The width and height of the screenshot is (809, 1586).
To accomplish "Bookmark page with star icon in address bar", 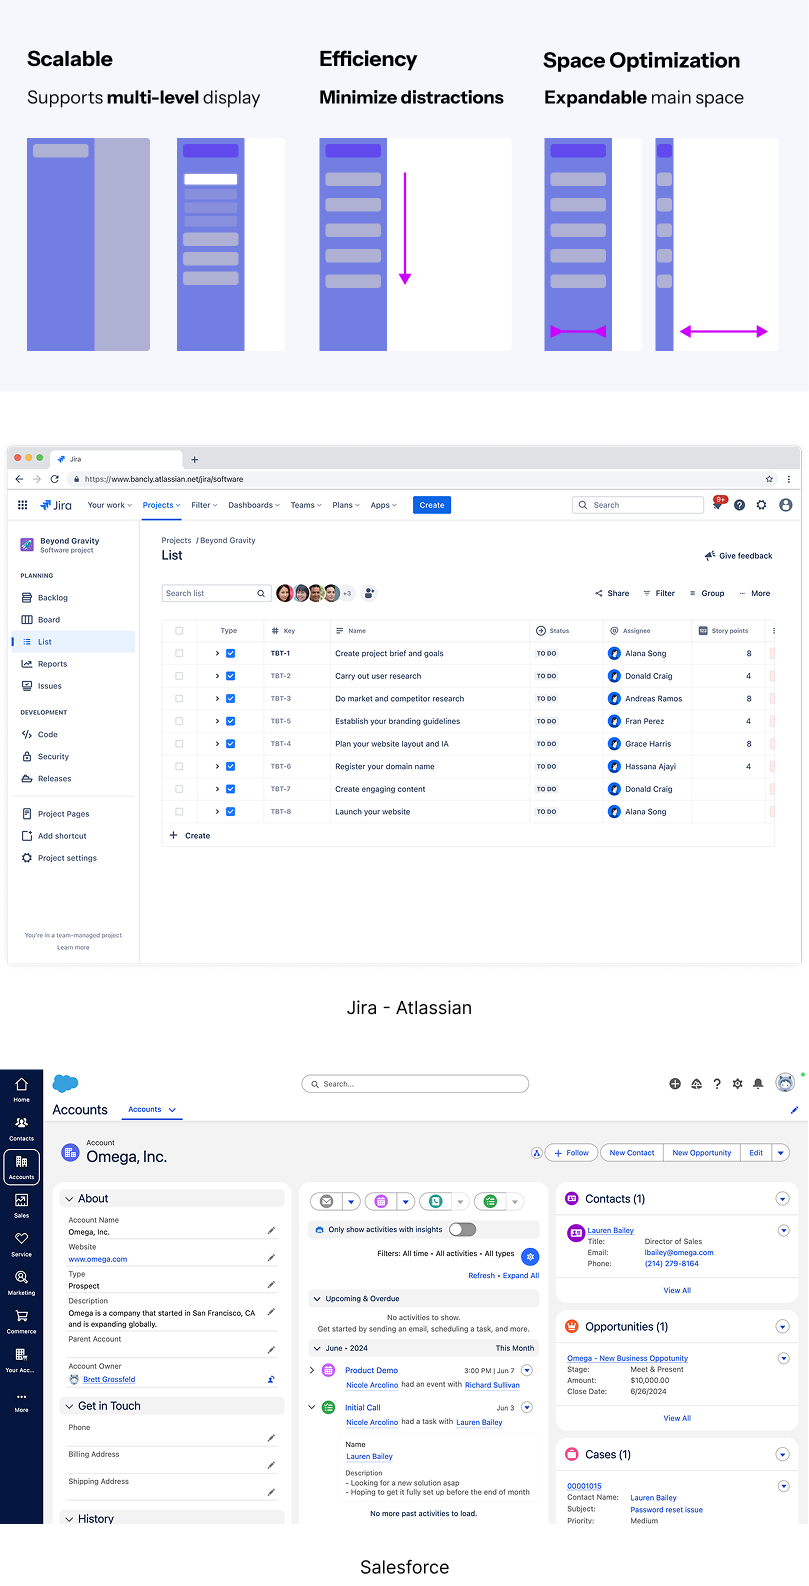I will pos(769,479).
